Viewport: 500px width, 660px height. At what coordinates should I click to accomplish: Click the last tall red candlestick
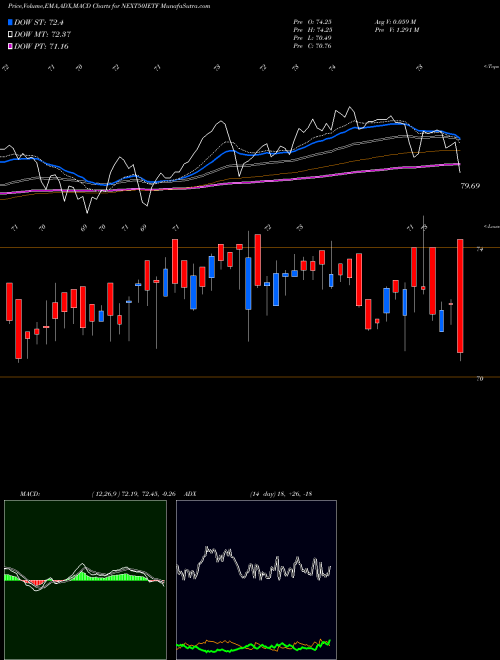(x=460, y=295)
